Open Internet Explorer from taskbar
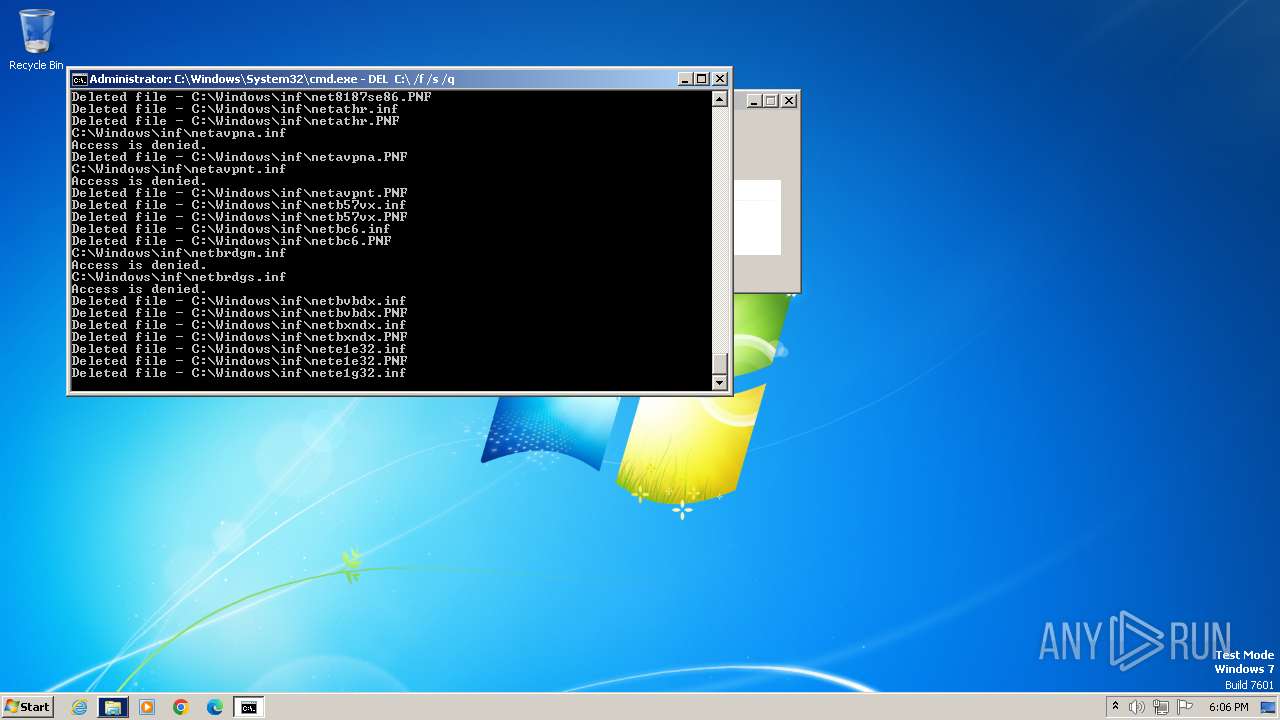This screenshot has height=720, width=1280. (x=80, y=707)
